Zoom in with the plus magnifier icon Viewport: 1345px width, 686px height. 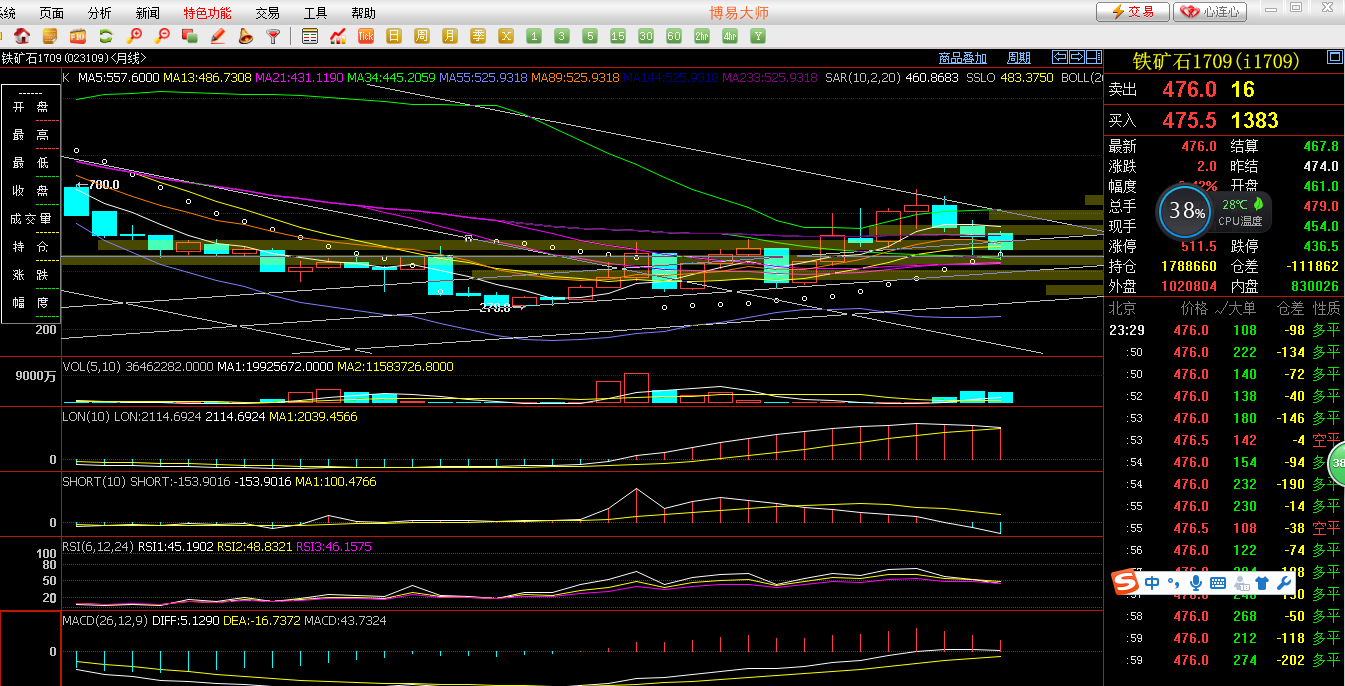[x=134, y=36]
